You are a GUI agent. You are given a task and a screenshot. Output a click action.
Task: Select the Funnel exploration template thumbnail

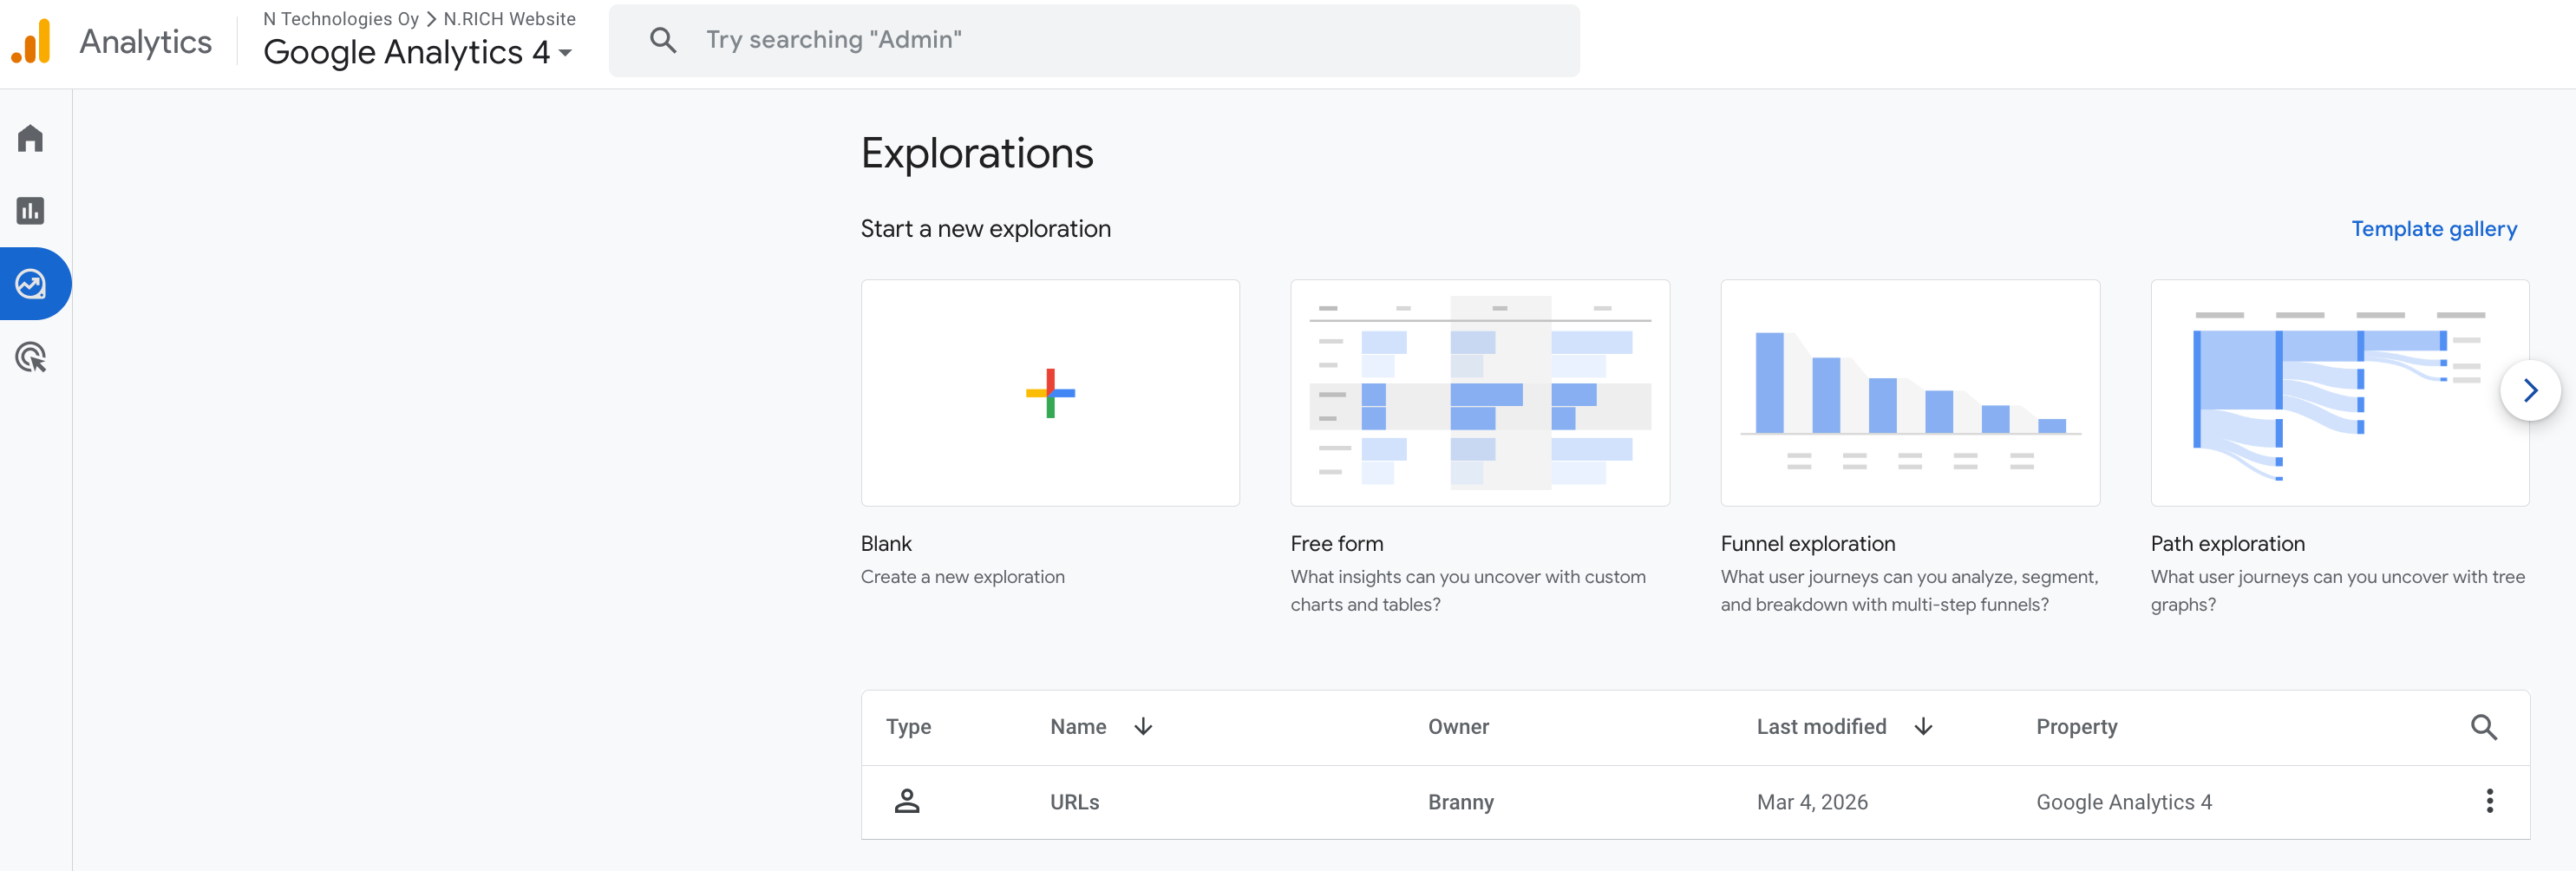click(1910, 393)
